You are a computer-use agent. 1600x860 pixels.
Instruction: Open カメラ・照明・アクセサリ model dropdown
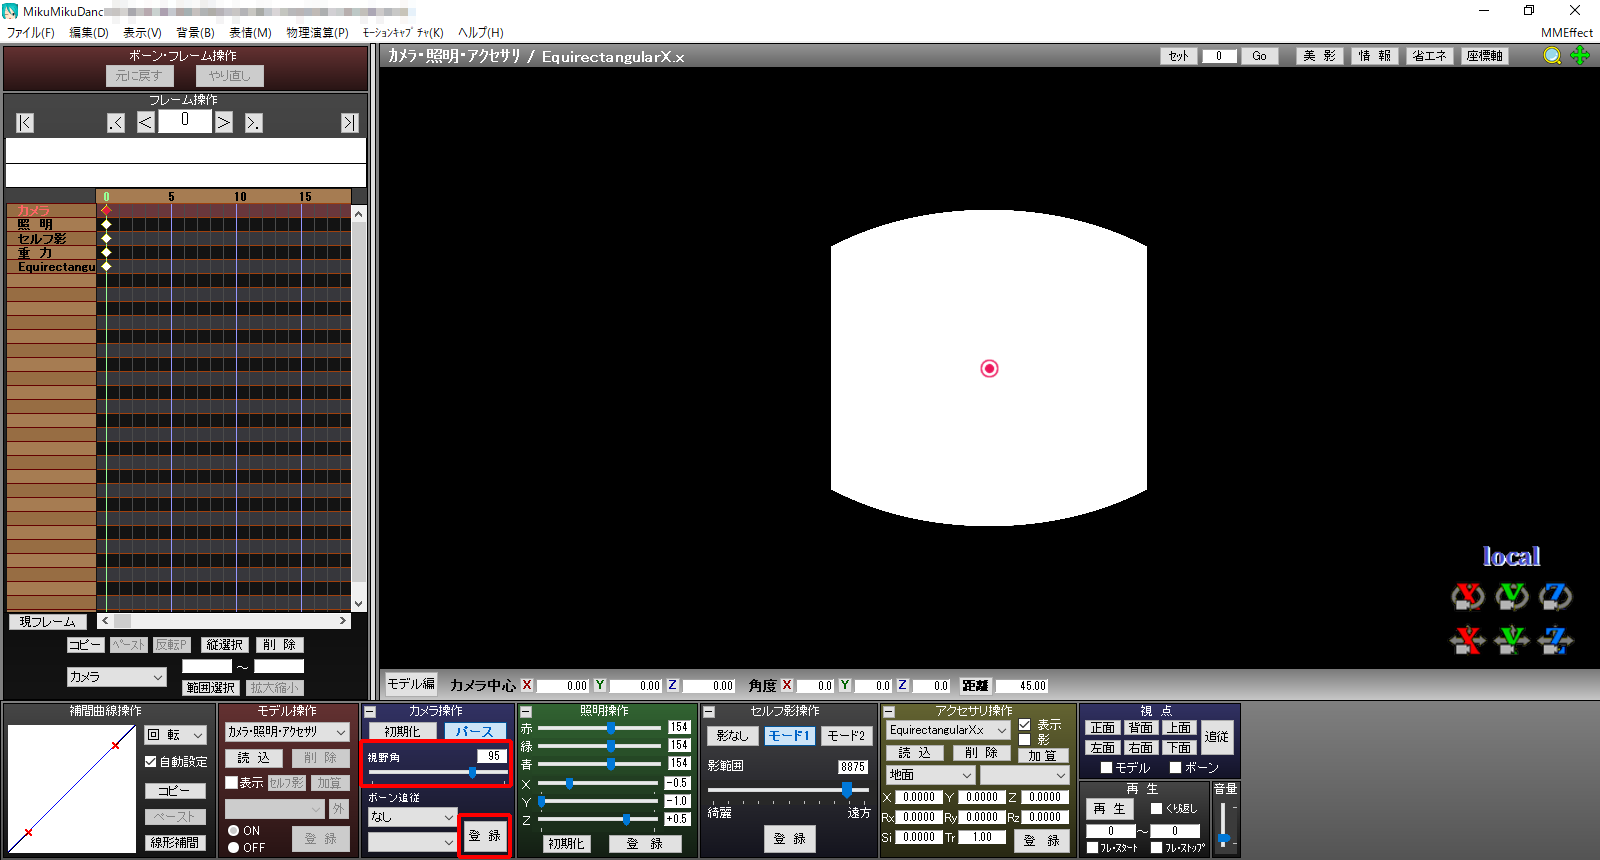coord(287,732)
